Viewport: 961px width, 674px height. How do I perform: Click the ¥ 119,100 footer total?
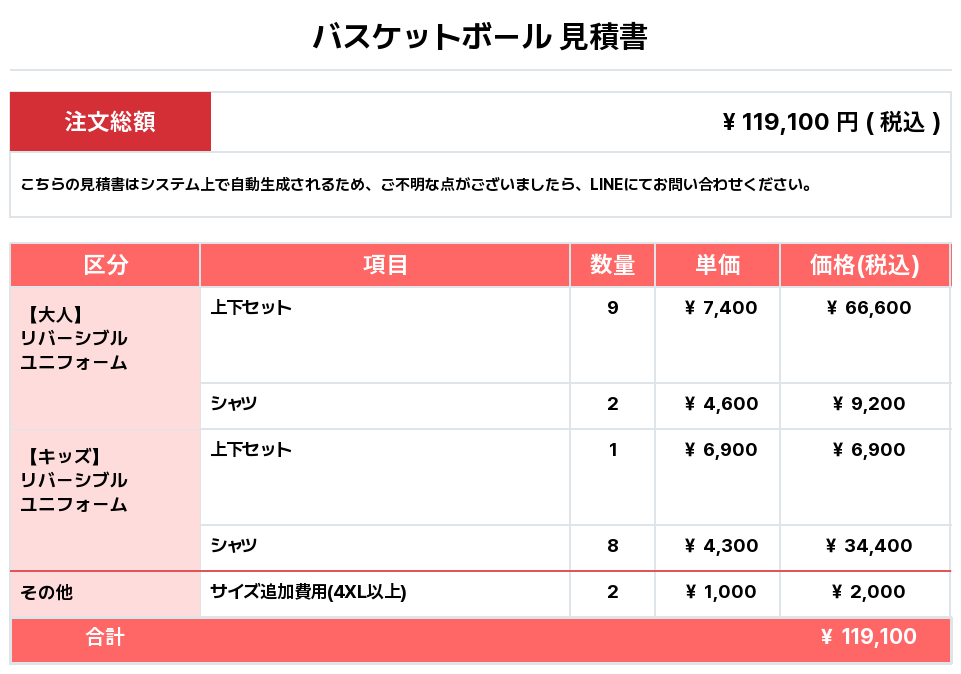point(868,637)
